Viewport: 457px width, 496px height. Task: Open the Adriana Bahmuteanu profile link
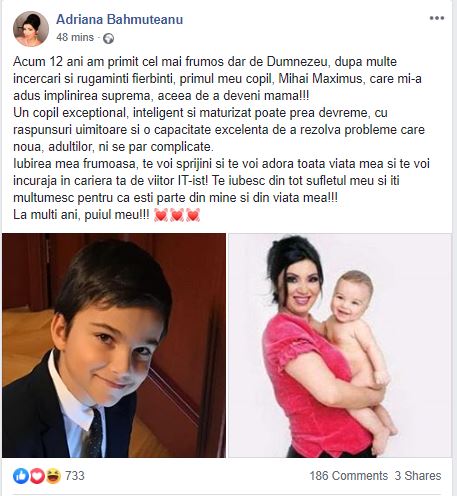pos(120,19)
